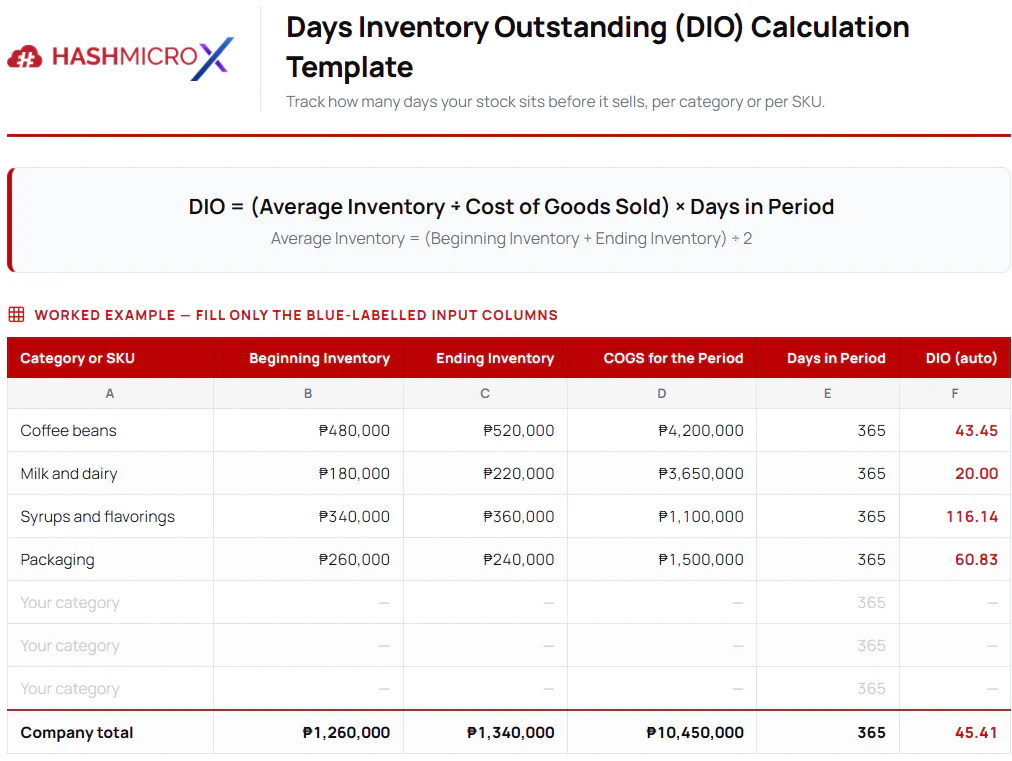Click the Worked Example section heading
The height and width of the screenshot is (761, 1012).
(296, 315)
